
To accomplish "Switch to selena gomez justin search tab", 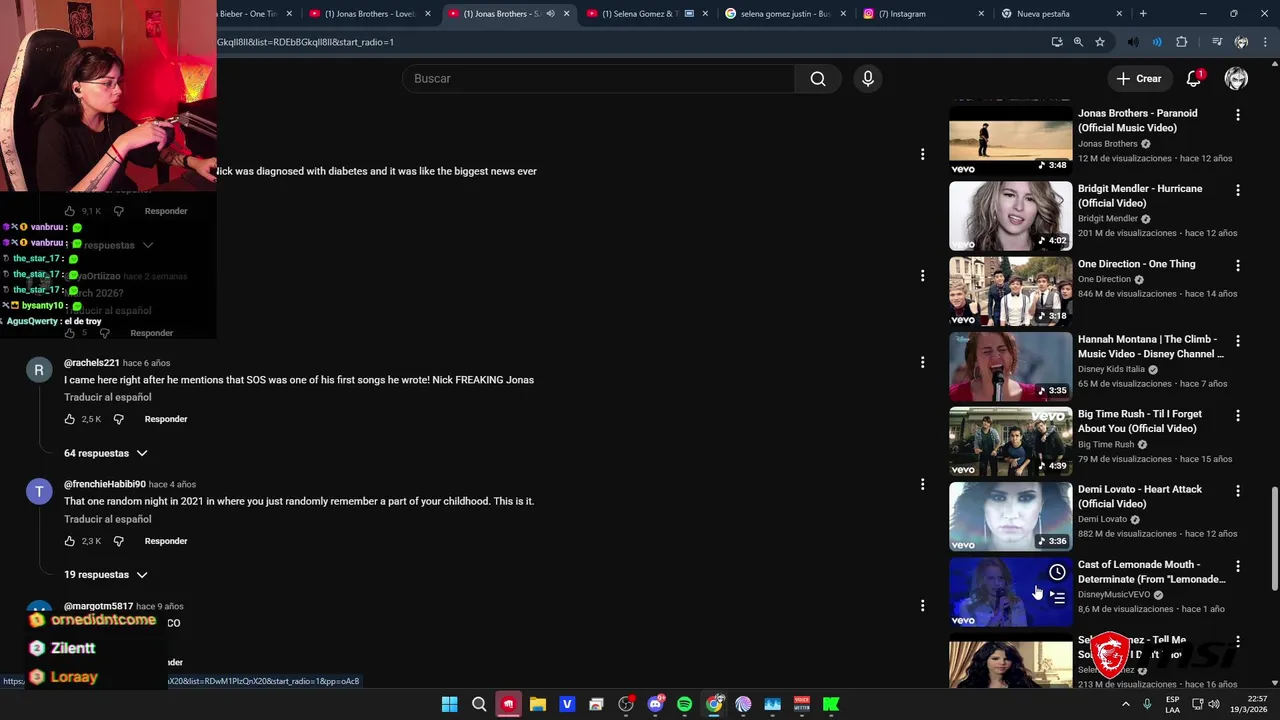I will (x=786, y=14).
